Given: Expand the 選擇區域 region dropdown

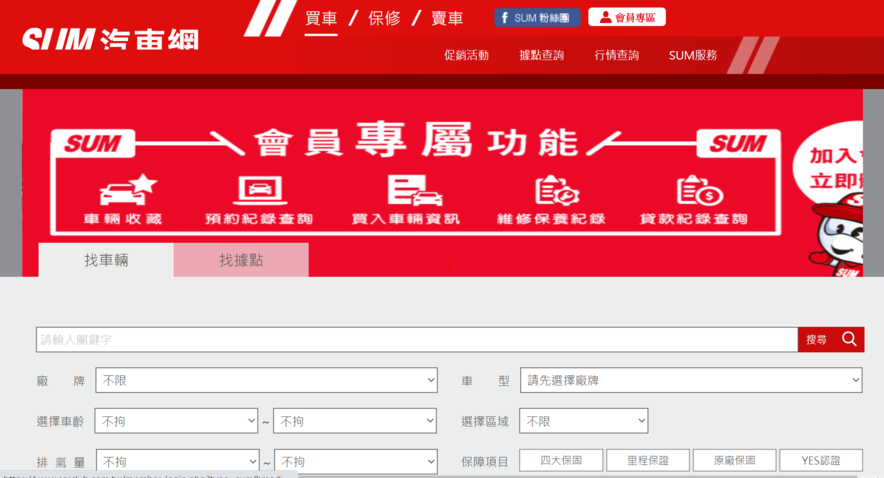Looking at the screenshot, I should [584, 421].
